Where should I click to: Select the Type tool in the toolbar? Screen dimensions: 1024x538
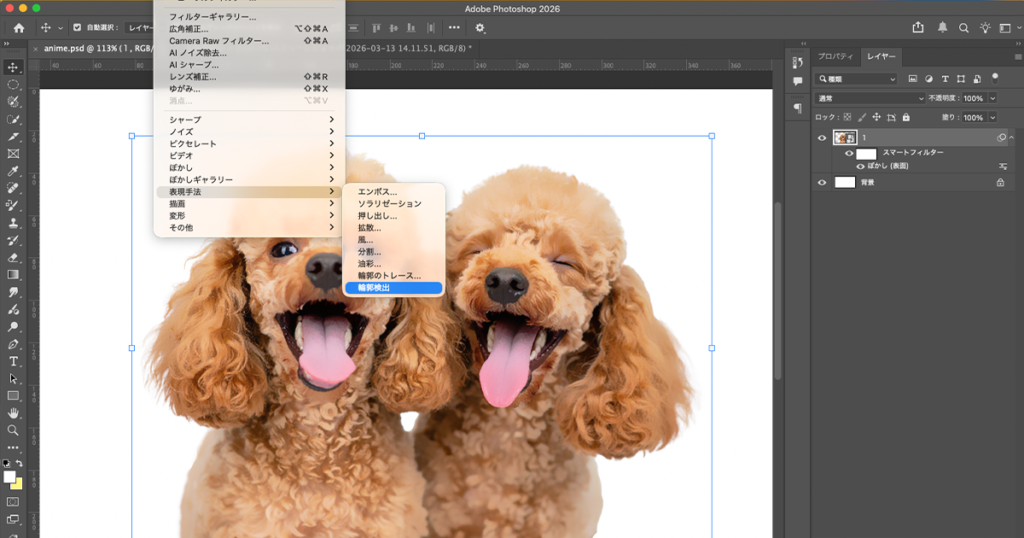coord(13,360)
